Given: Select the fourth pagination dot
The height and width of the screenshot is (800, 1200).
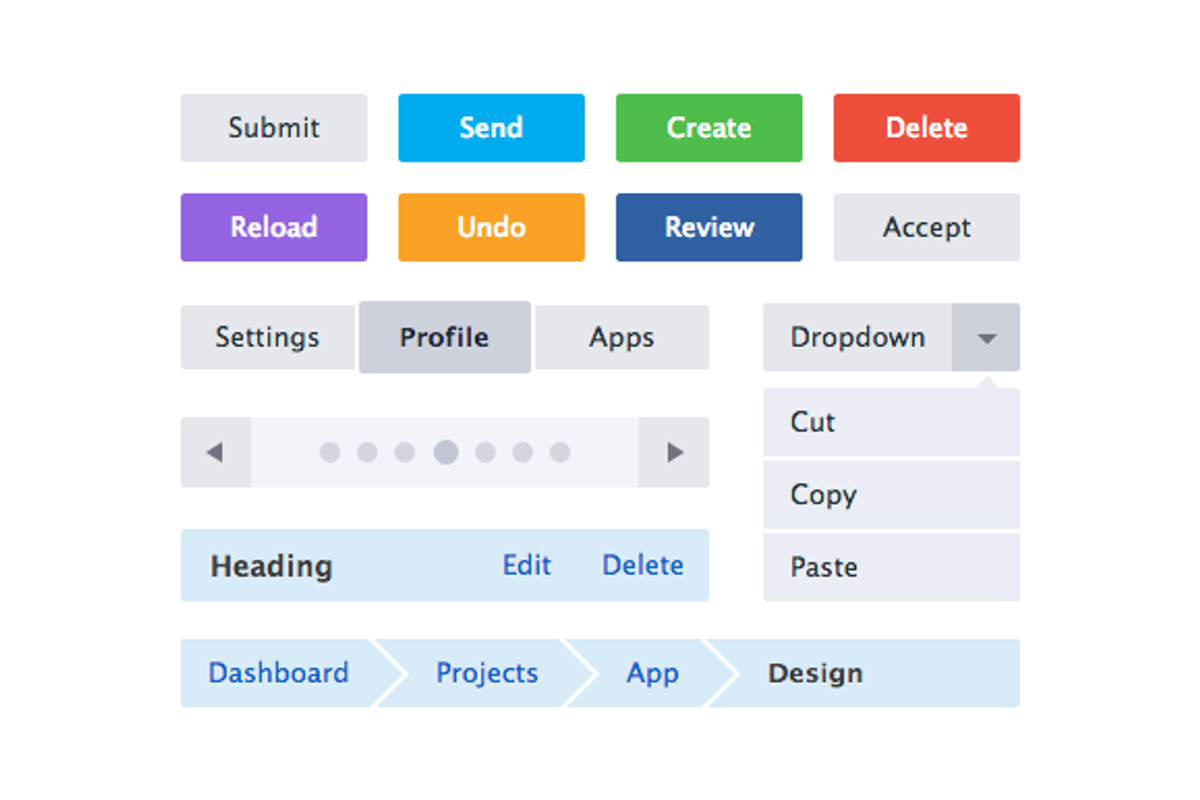Looking at the screenshot, I should point(444,452).
